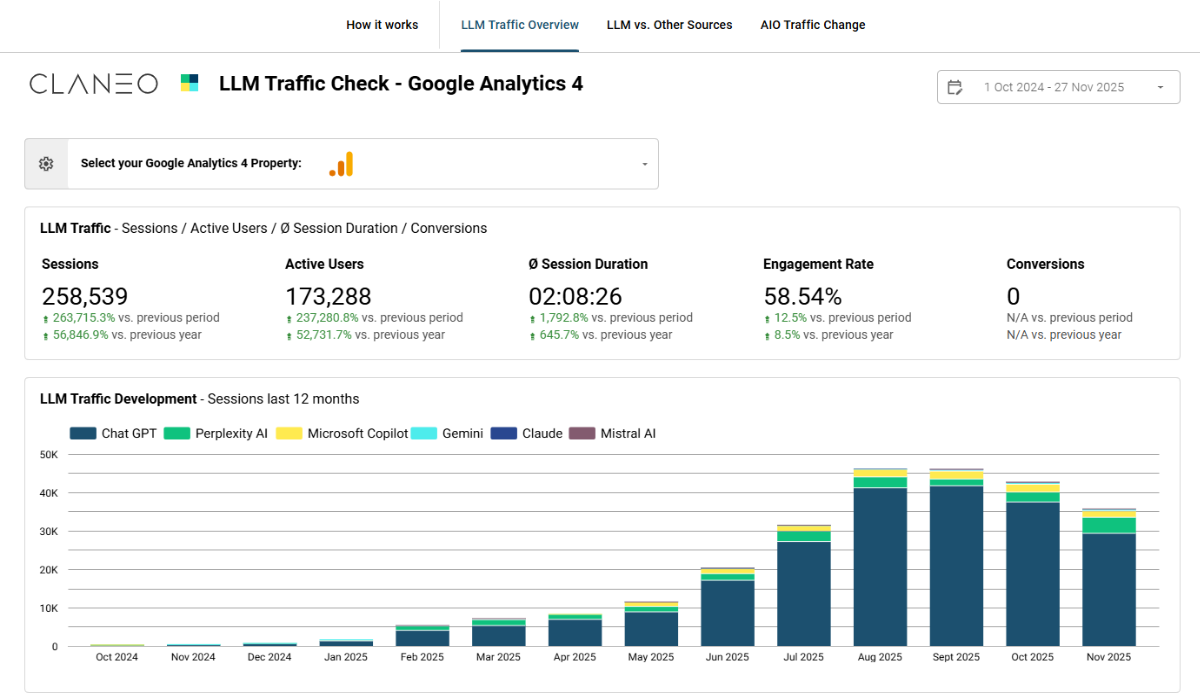Click the Aug 2025 Chat GPT bar
The image size is (1200, 700).
[x=880, y=565]
